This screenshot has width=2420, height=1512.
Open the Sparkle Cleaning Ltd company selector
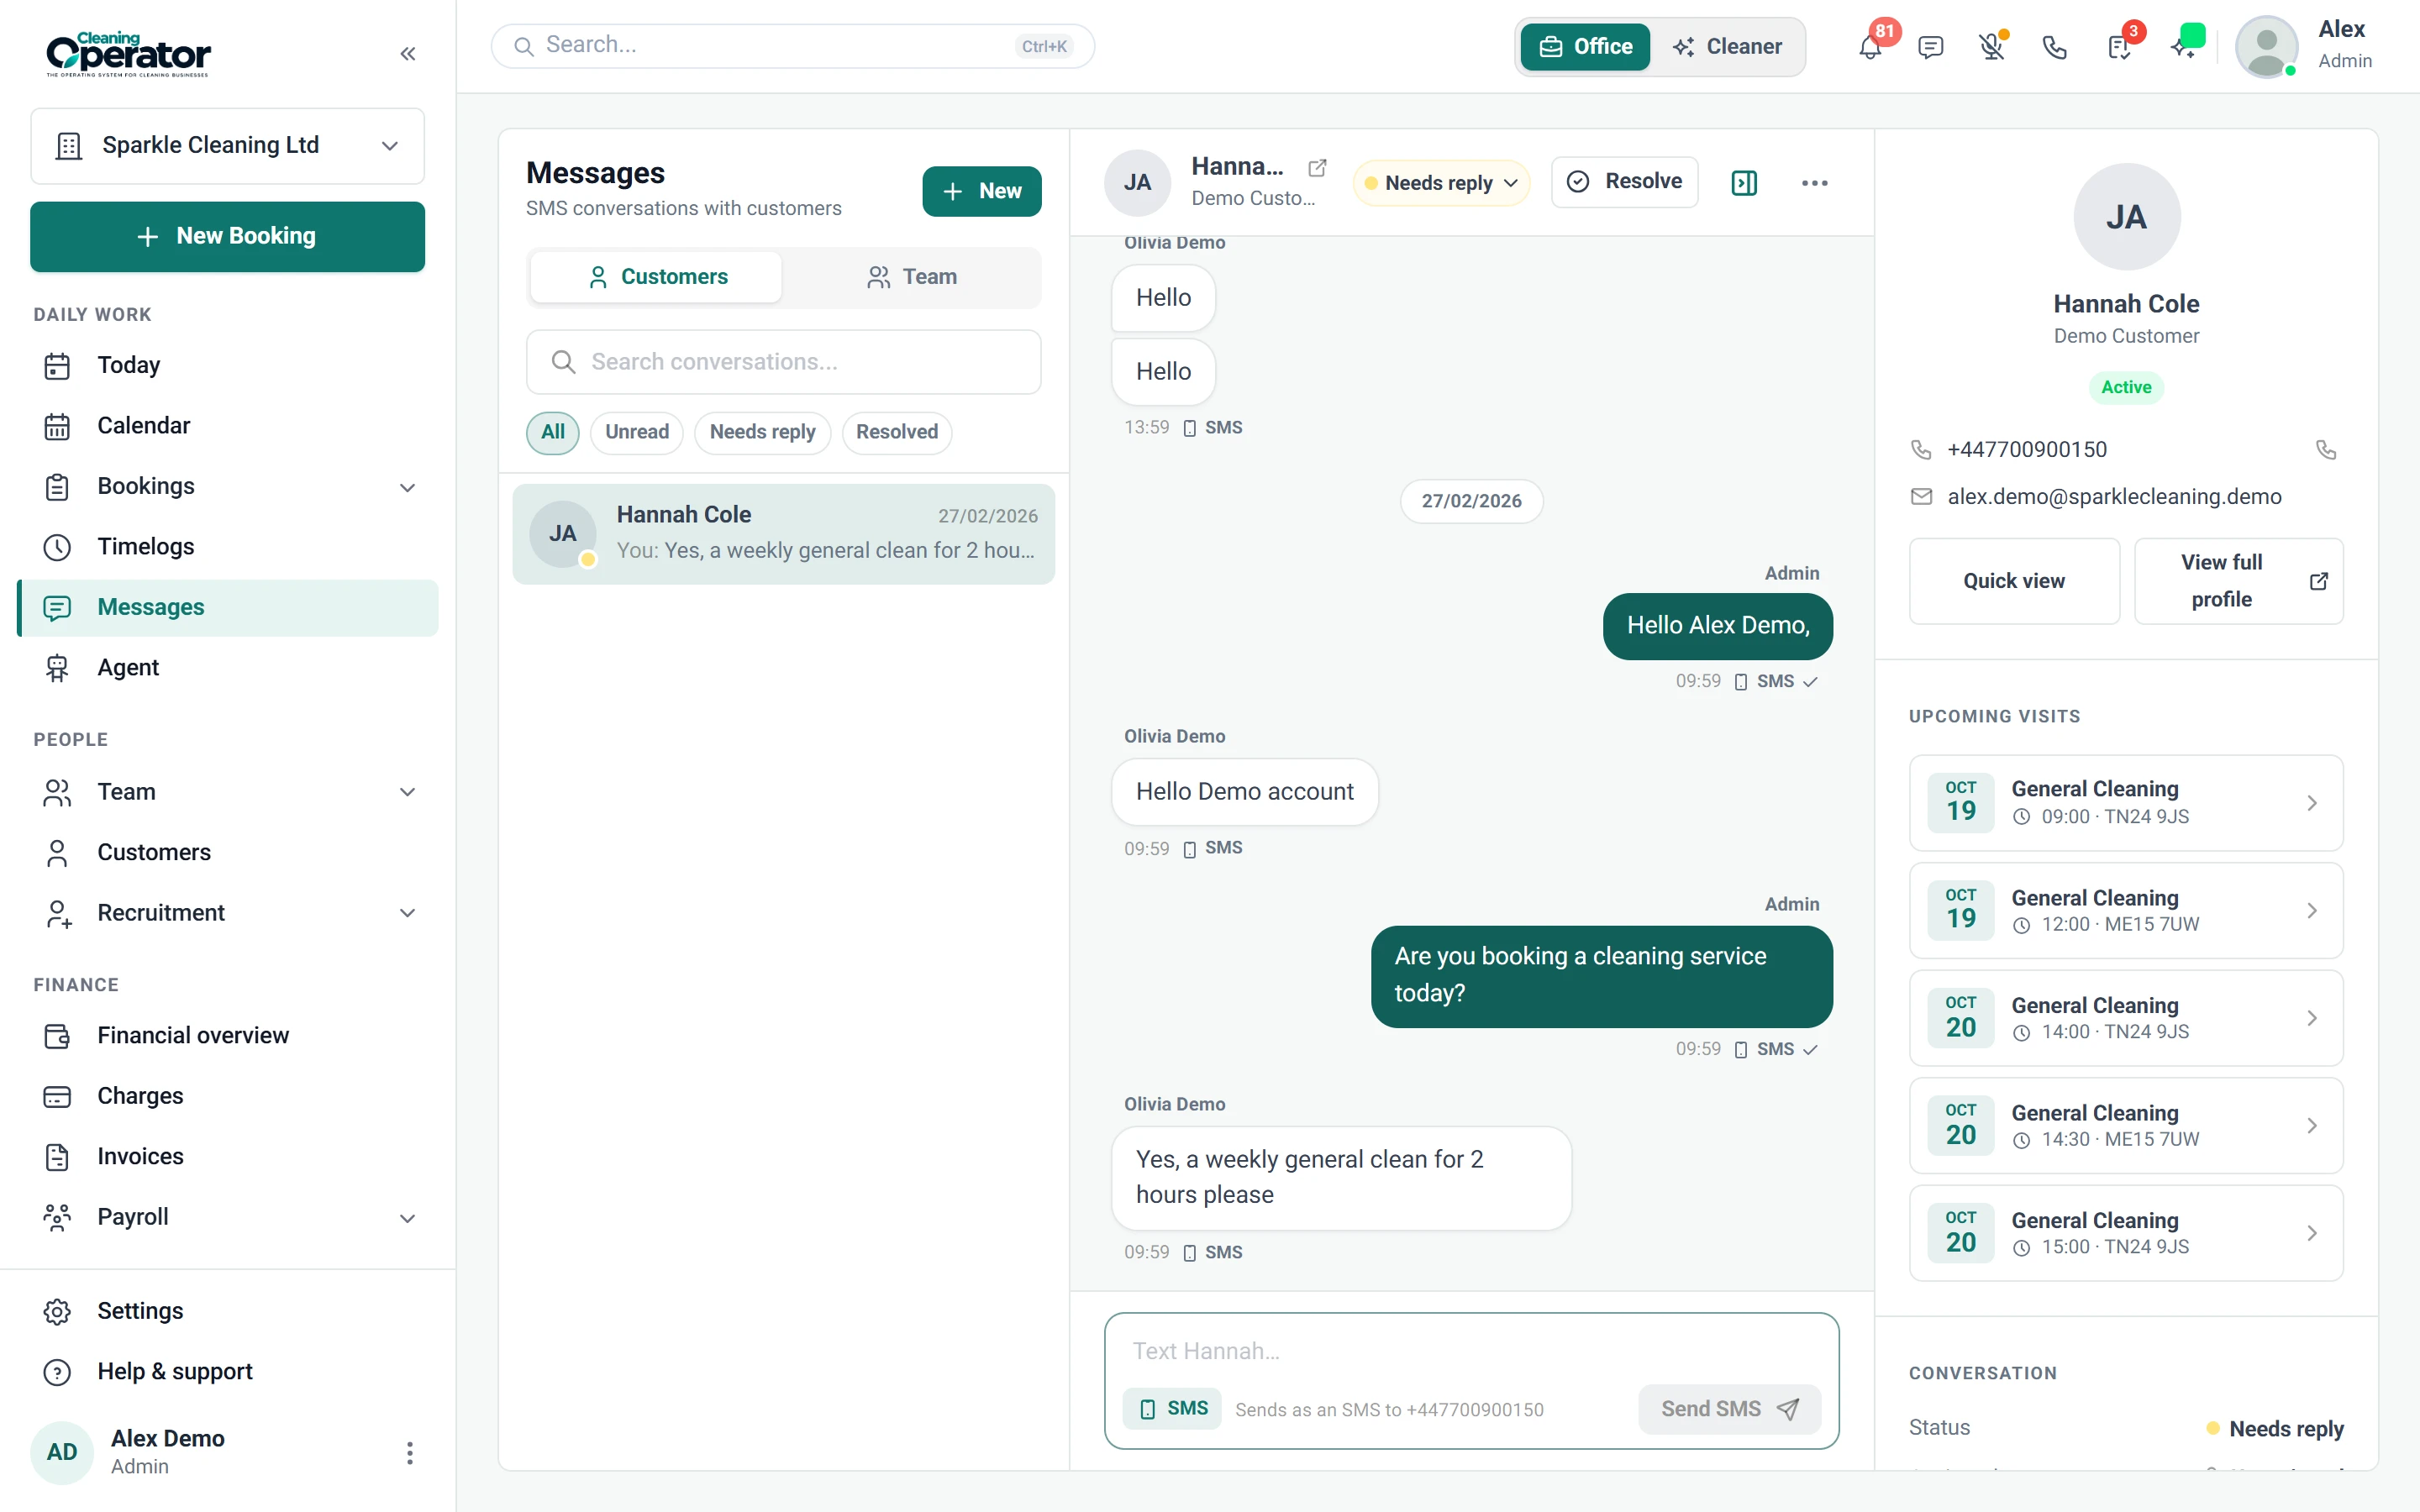(228, 146)
